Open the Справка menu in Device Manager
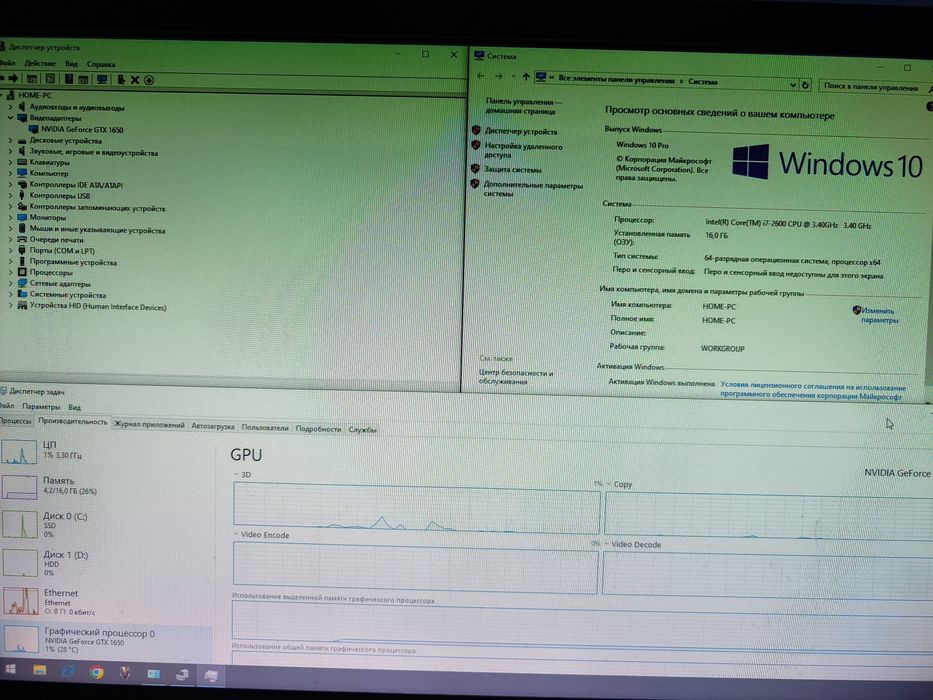The width and height of the screenshot is (933, 700). (101, 64)
